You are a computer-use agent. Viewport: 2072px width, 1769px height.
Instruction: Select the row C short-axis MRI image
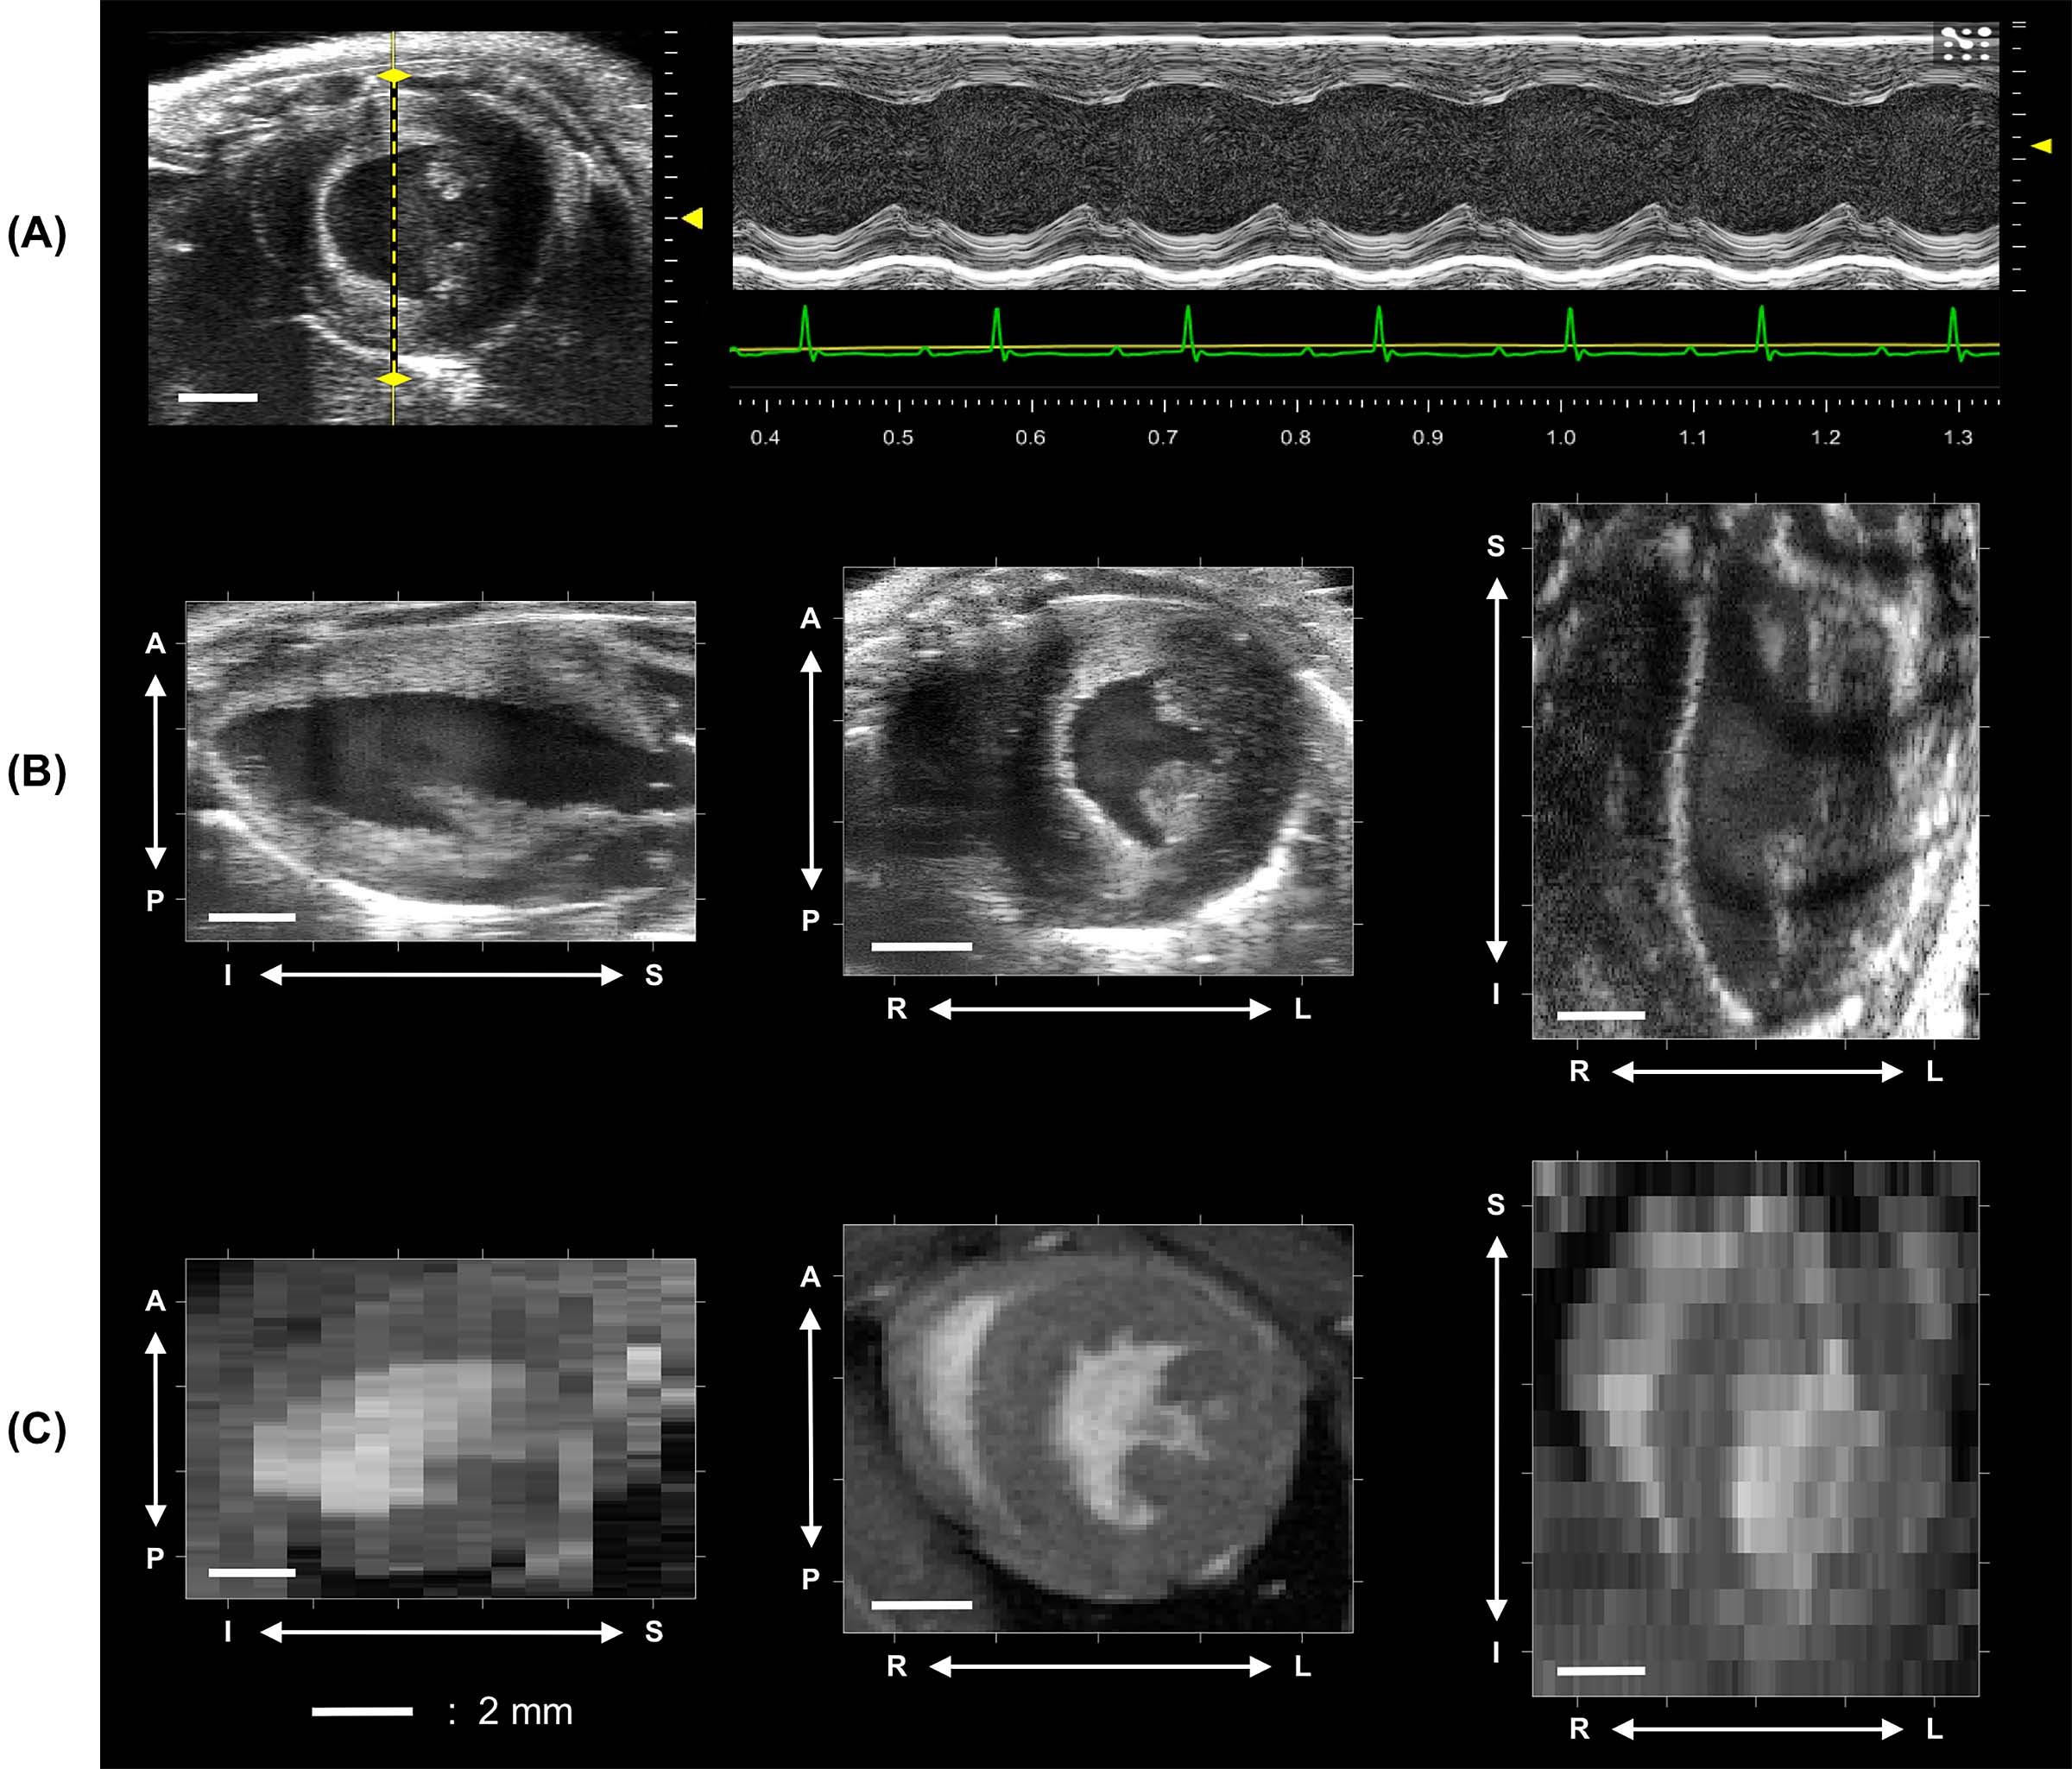click(1097, 1427)
